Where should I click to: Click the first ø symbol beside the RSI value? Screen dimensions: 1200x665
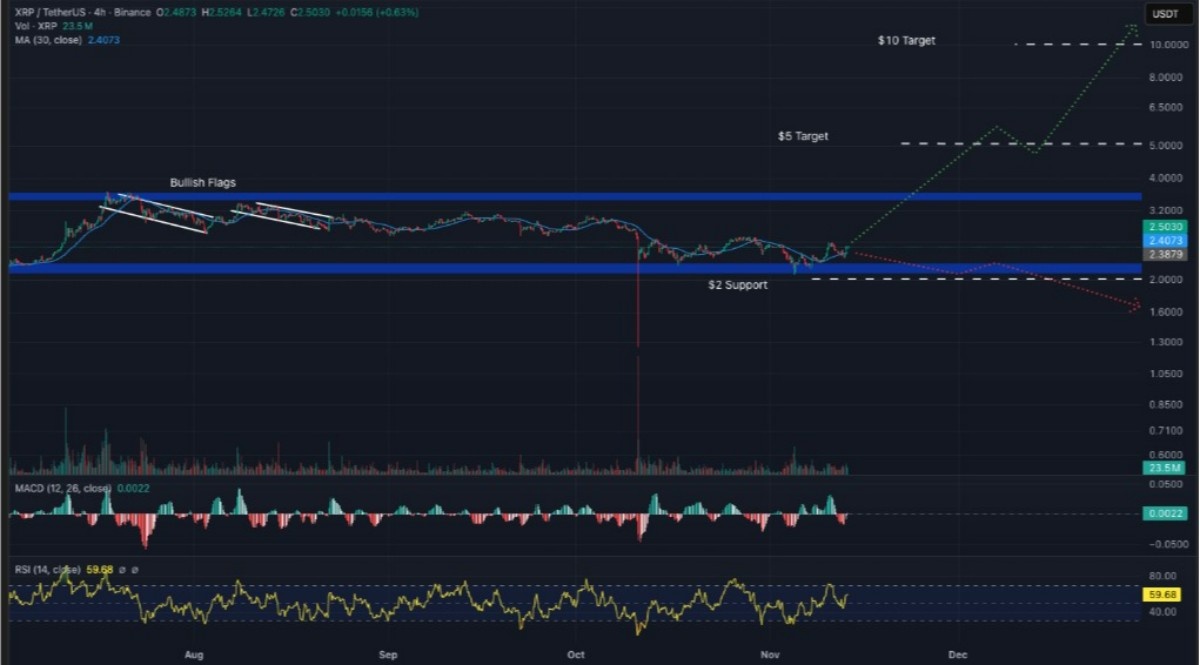coord(122,570)
